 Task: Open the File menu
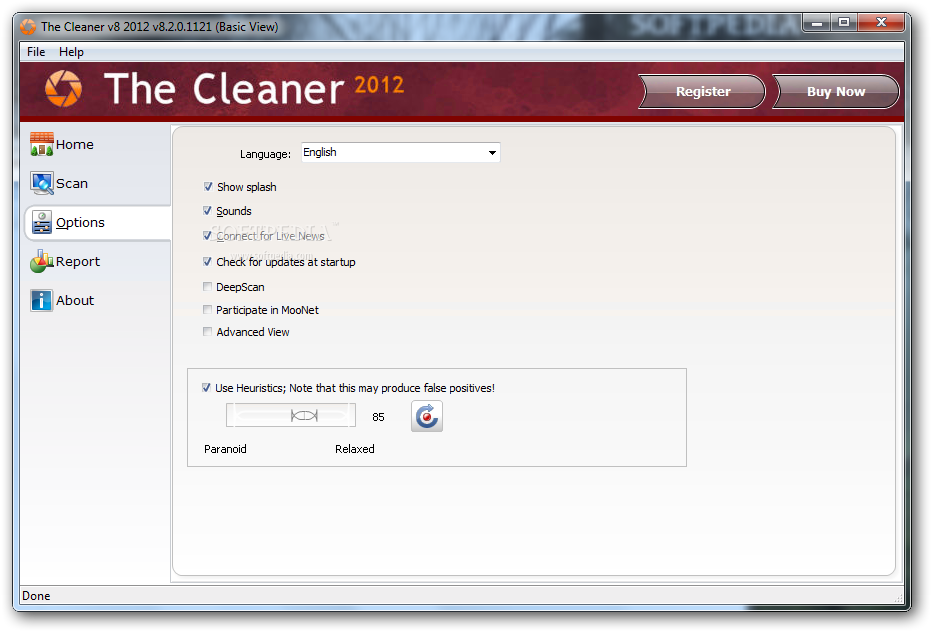[36, 52]
